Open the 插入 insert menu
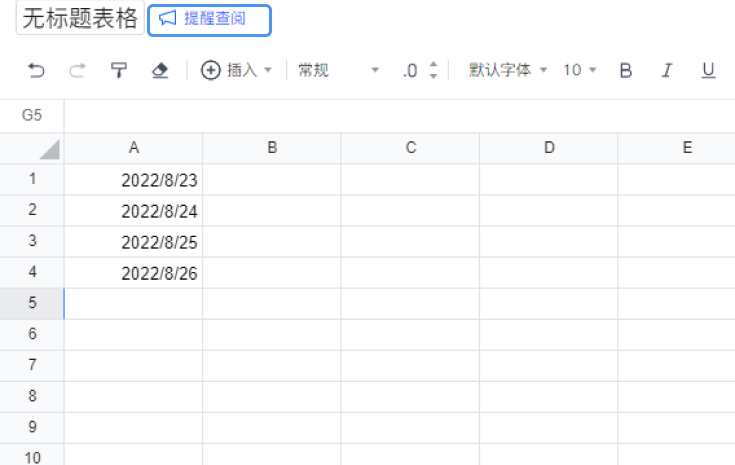 (236, 70)
